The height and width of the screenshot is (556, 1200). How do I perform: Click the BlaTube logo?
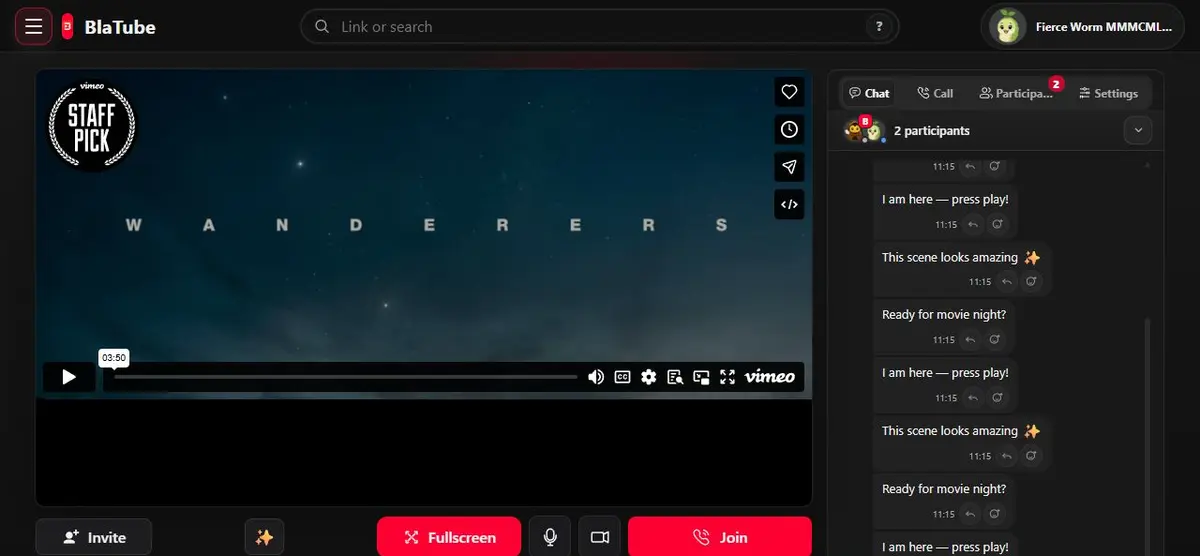click(x=108, y=27)
